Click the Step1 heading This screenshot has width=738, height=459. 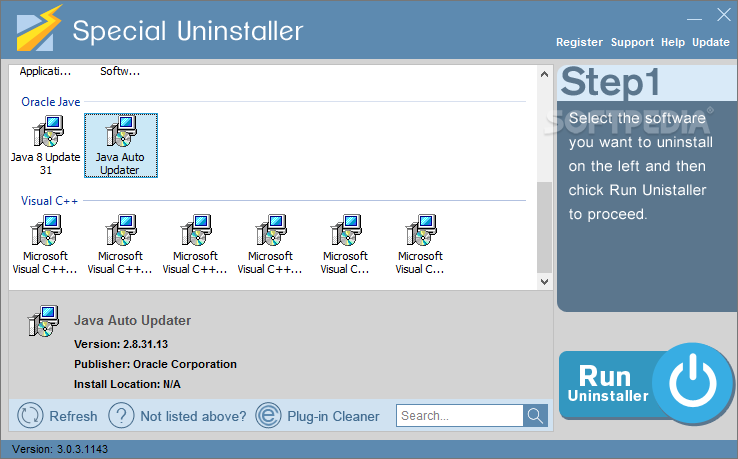click(610, 82)
